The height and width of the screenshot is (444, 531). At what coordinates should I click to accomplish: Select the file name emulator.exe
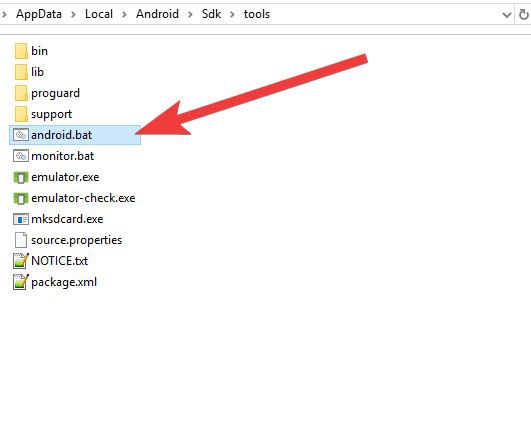point(65,177)
